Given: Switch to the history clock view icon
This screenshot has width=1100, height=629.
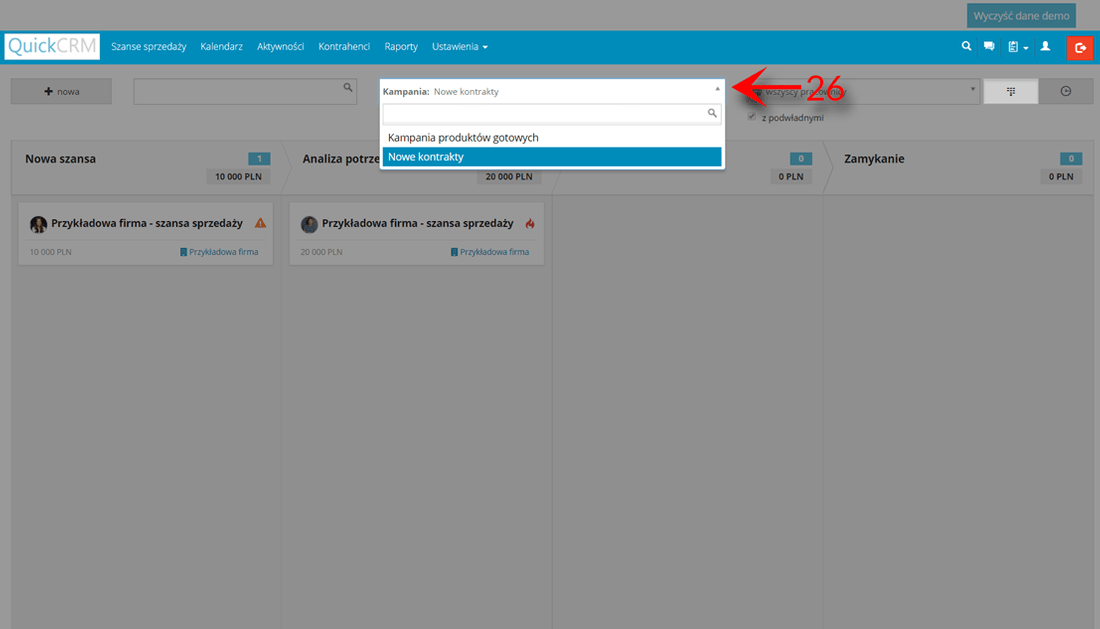Looking at the screenshot, I should [x=1065, y=90].
